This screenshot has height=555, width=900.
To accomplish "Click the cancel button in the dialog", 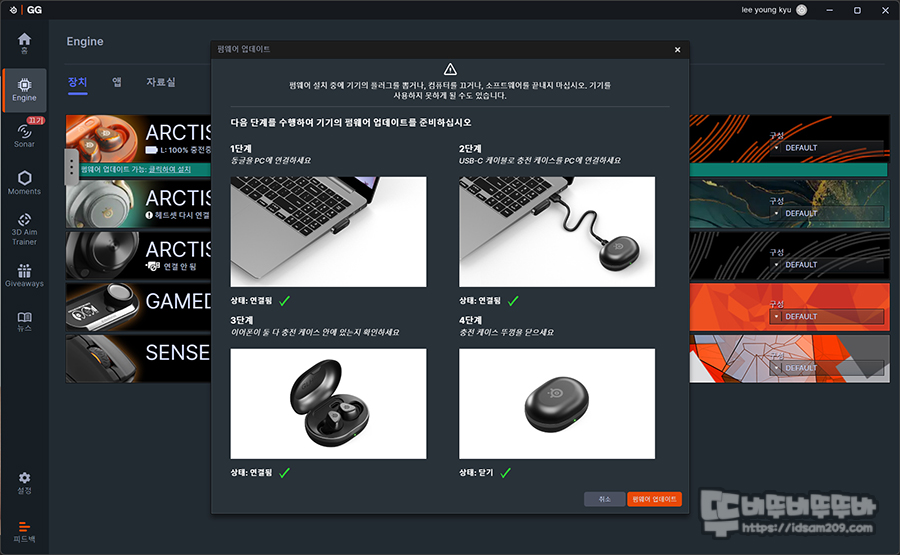I will coord(604,499).
